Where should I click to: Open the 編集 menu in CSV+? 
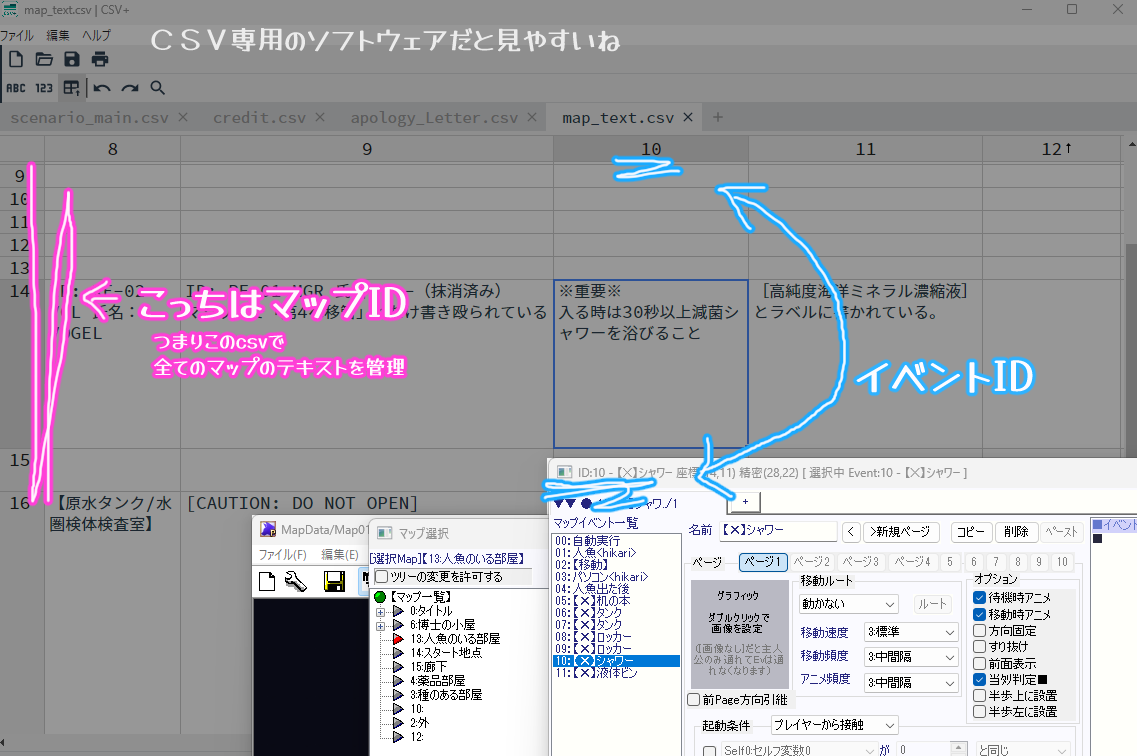[58, 35]
